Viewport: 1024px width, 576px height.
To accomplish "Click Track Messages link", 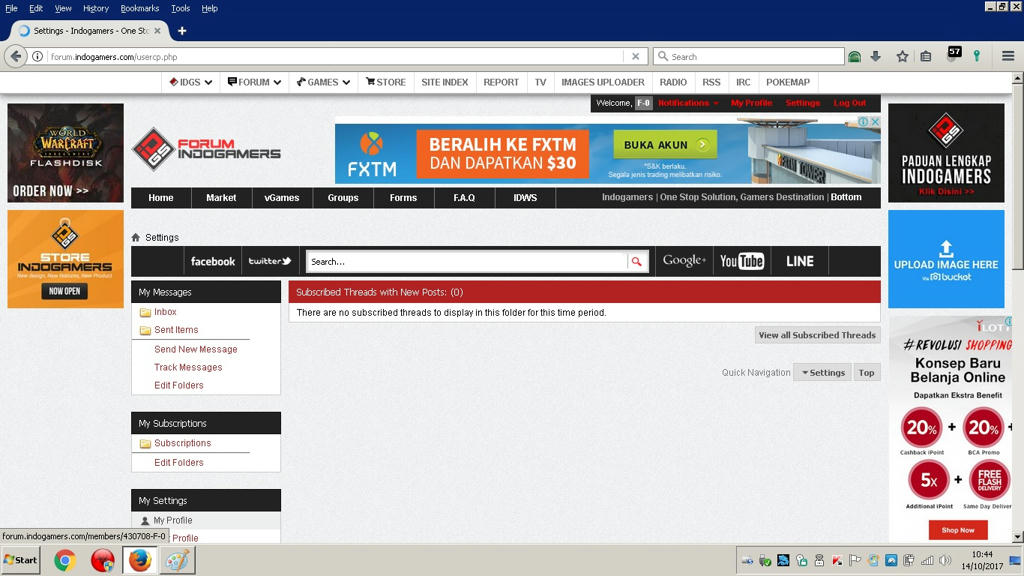I will point(188,368).
